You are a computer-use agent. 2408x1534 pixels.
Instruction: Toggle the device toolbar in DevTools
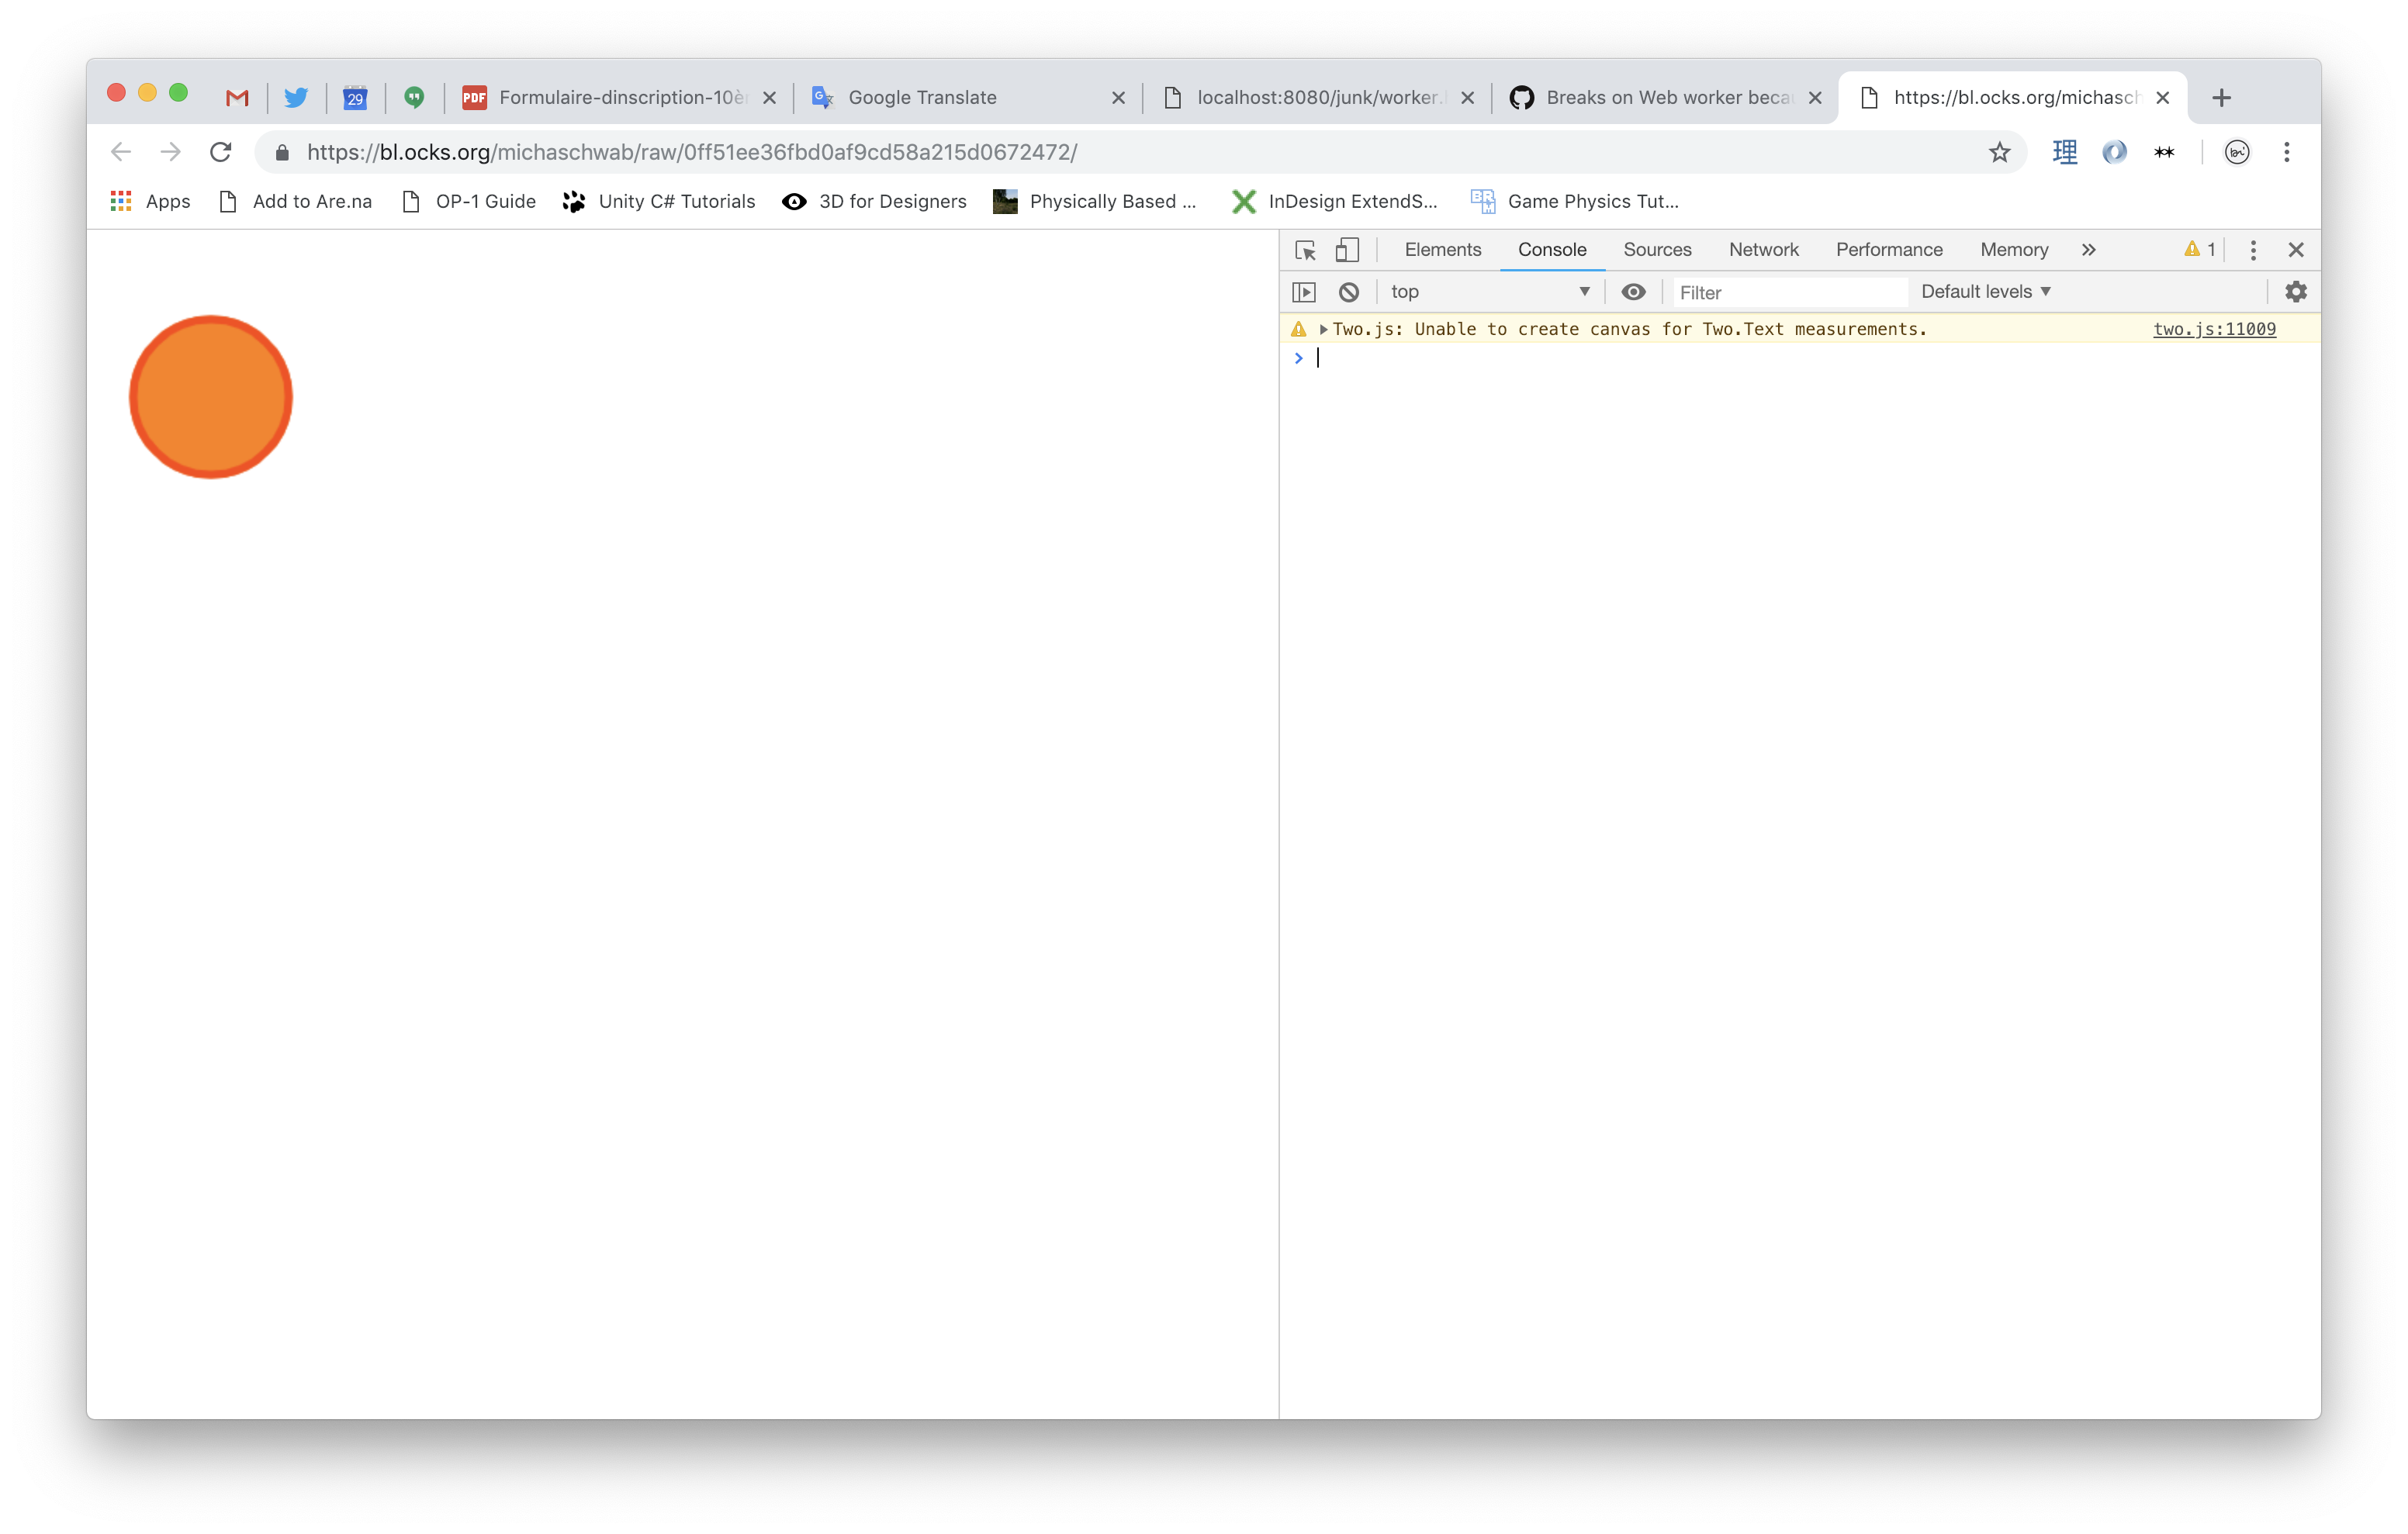(x=1347, y=250)
